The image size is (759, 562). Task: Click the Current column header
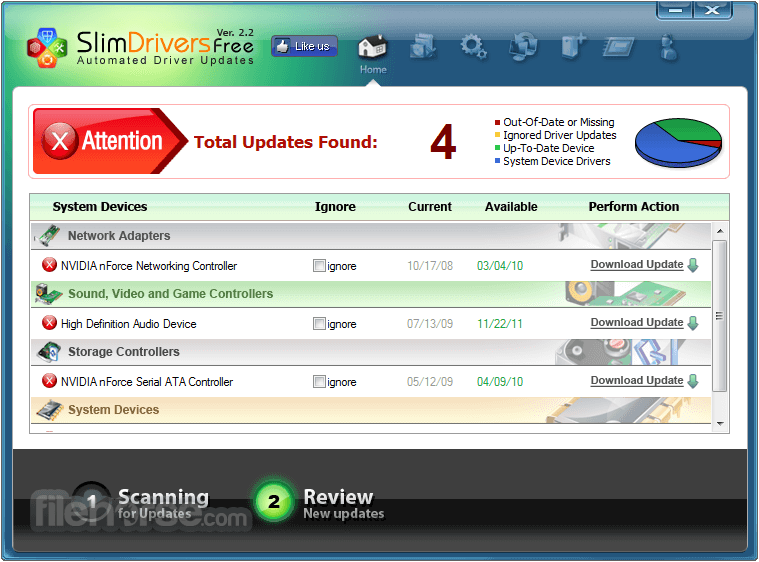coord(430,207)
